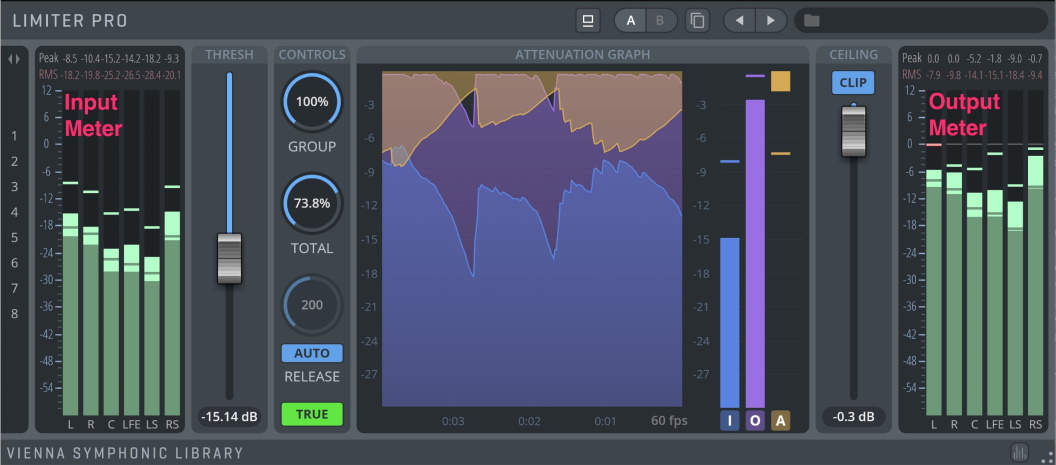Viewport: 1056px width, 465px height.
Task: Toggle the O output graph button
Action: (755, 421)
